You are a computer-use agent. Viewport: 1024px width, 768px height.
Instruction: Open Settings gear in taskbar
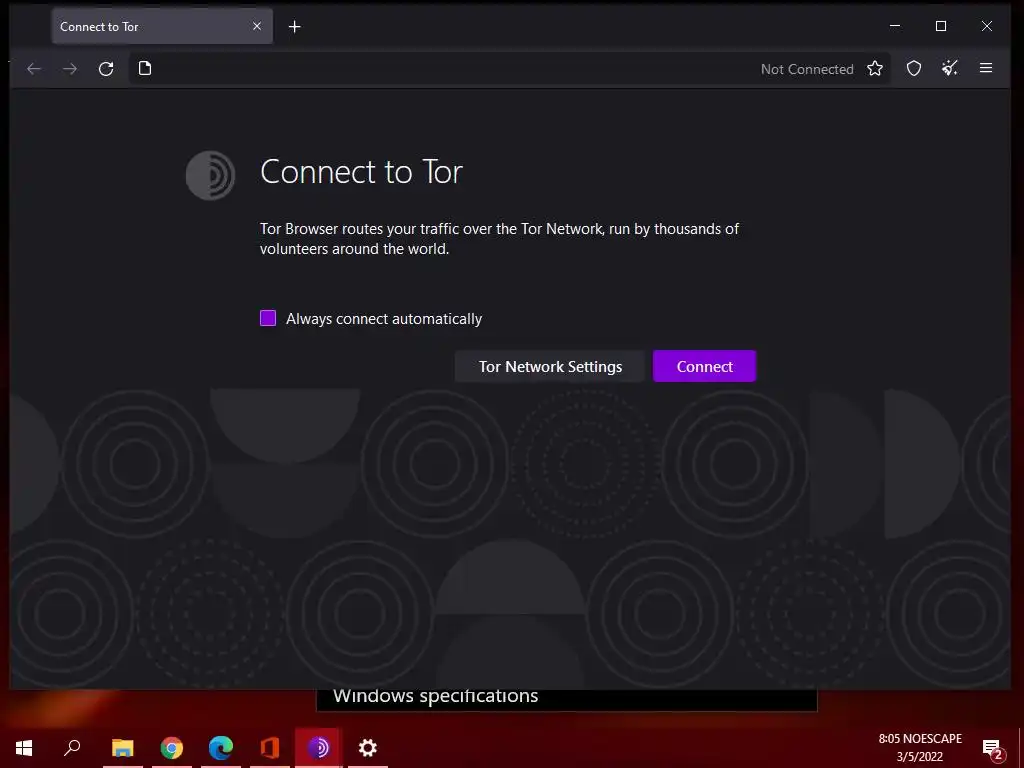tap(368, 748)
